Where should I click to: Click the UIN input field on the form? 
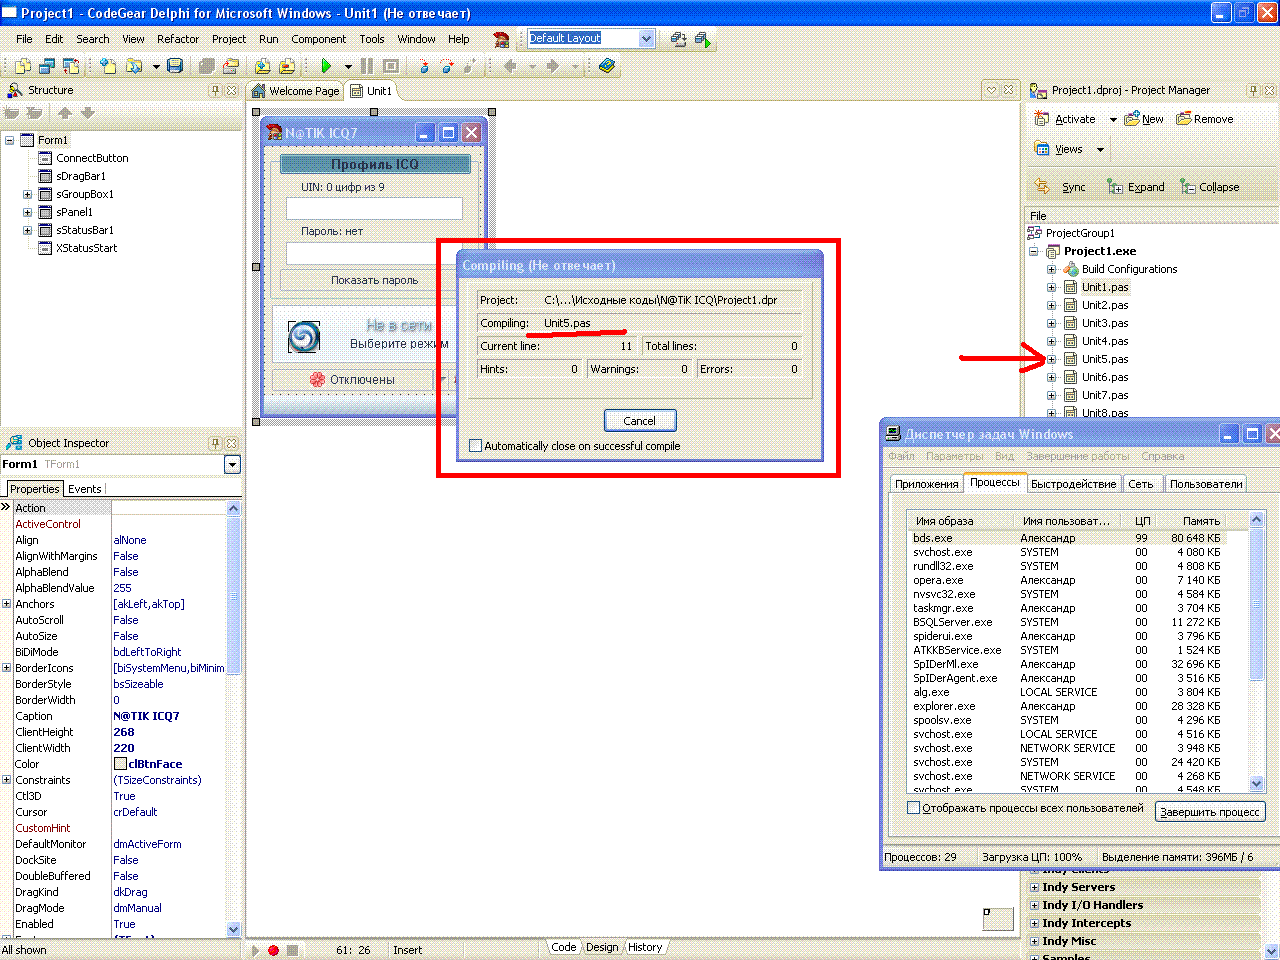coord(375,208)
